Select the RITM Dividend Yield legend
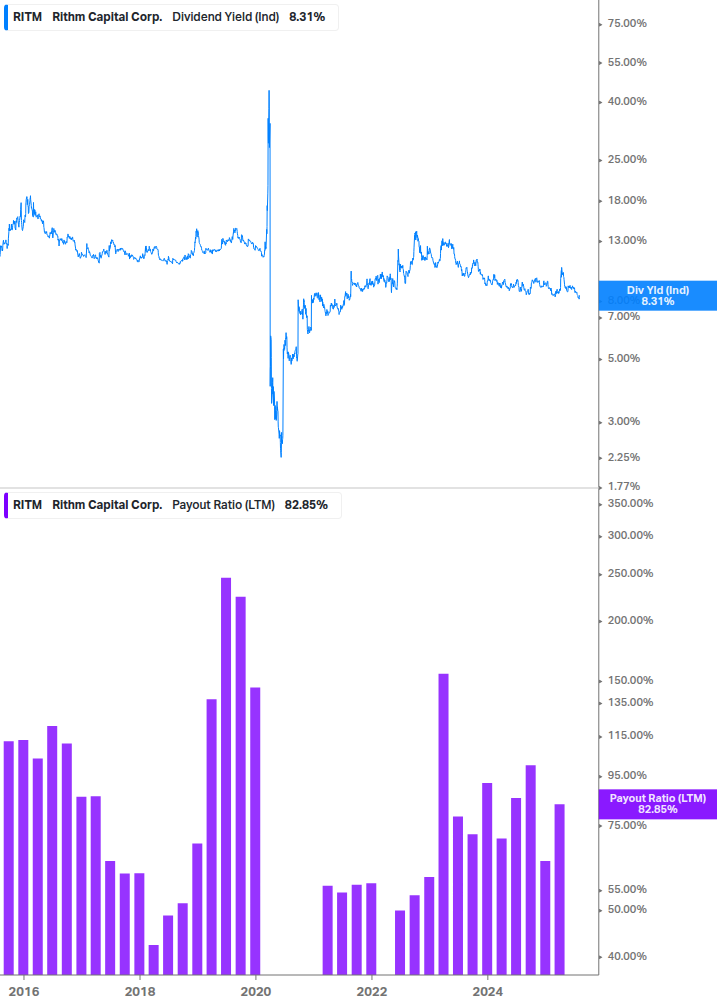Viewport: 717px width, 1005px height. [170, 17]
